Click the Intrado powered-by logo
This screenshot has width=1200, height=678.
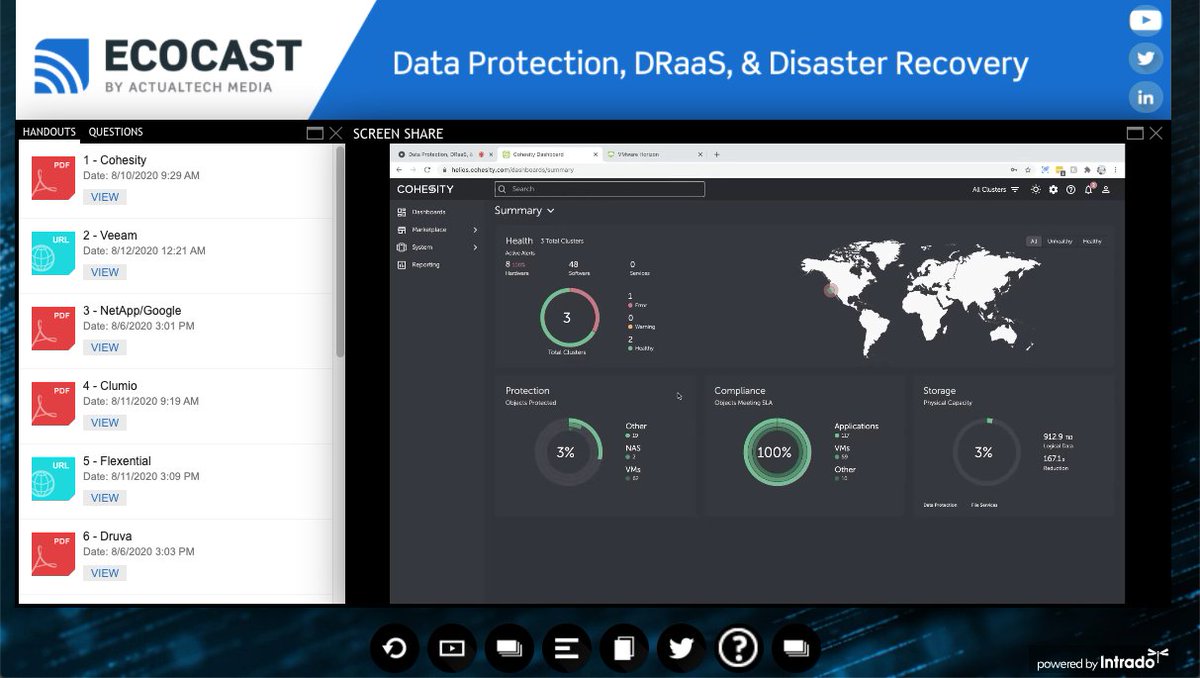[1102, 661]
